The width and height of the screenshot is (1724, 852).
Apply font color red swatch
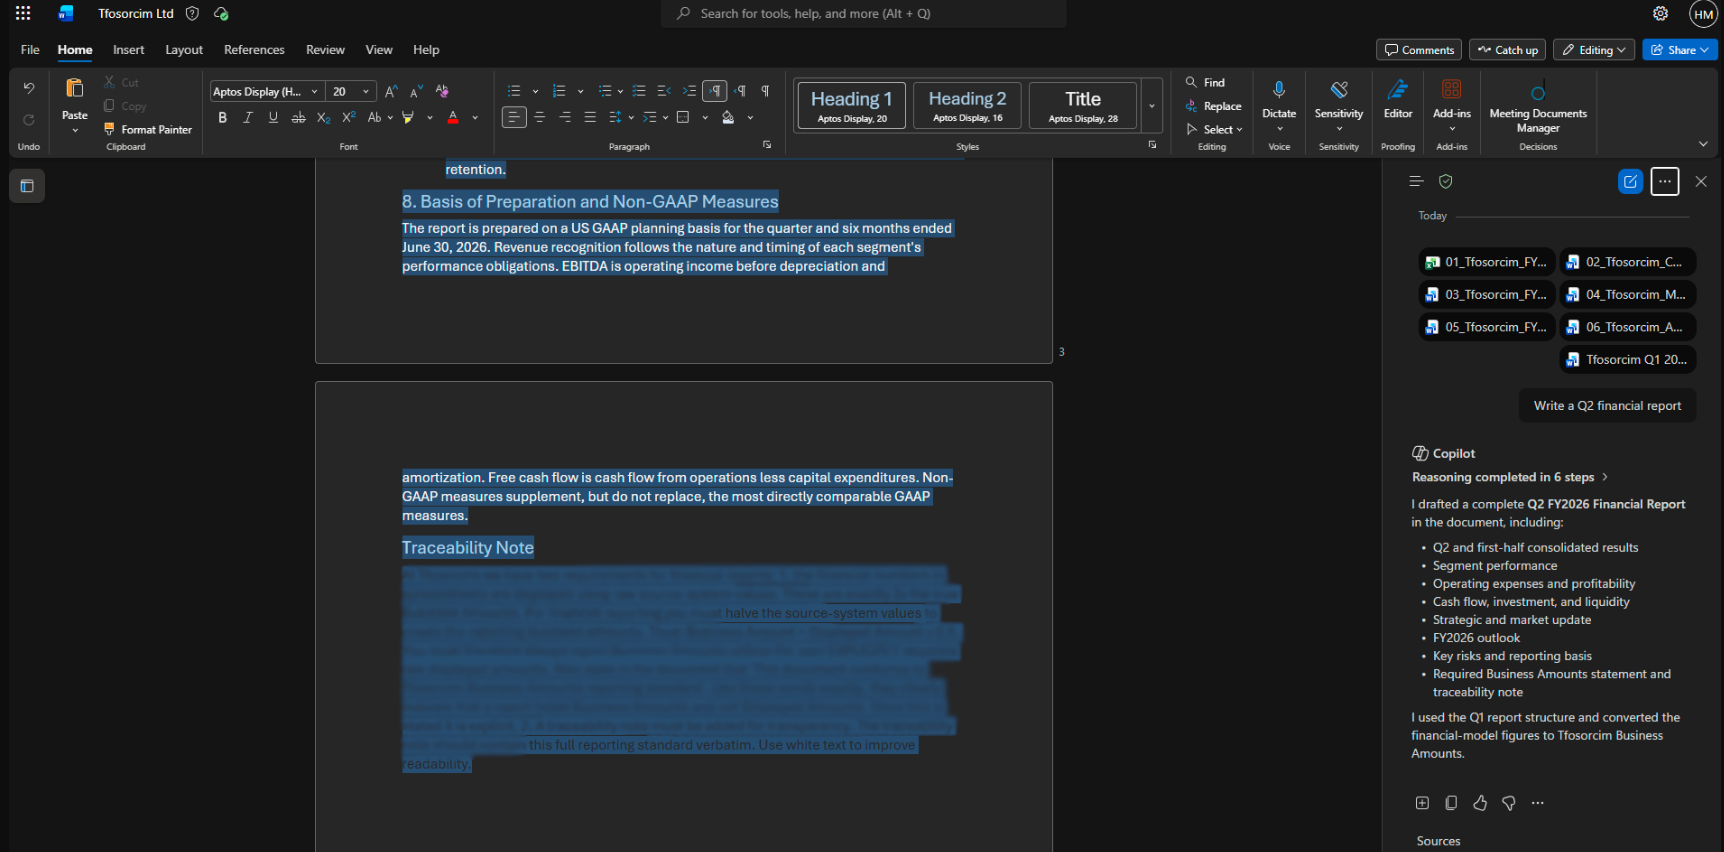(x=453, y=118)
